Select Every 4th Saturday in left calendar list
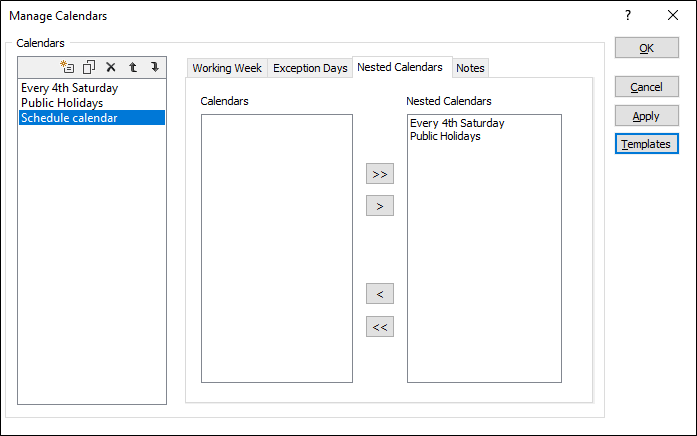 click(x=69, y=88)
